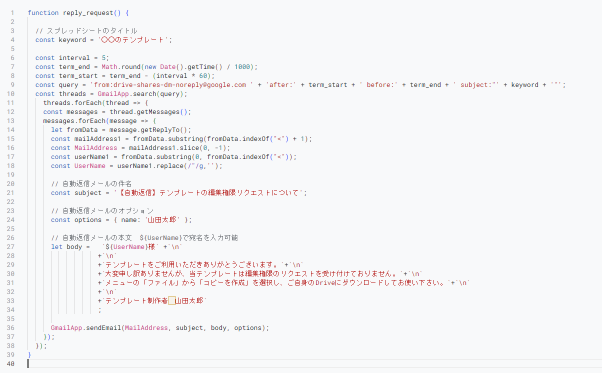Click the 【自動返信】 subject string on line 21
Image resolution: width=602 pixels, height=373 pixels.
coord(208,193)
